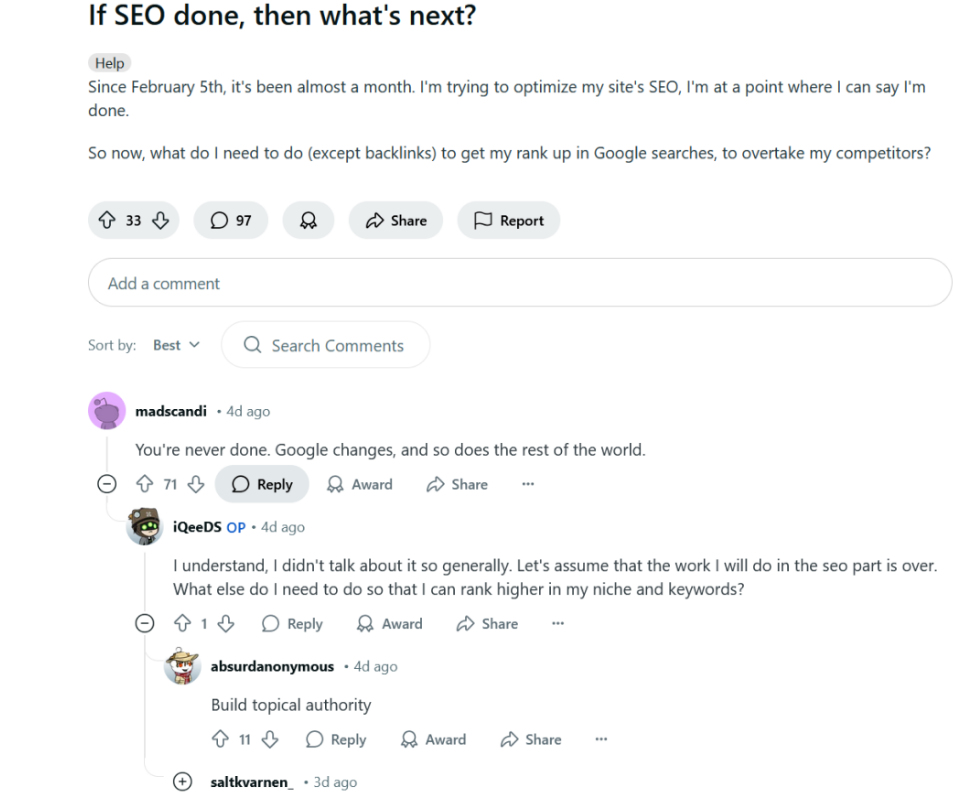This screenshot has height=809, width=975.
Task: Downvote iQeeDS's reply
Action: click(226, 623)
